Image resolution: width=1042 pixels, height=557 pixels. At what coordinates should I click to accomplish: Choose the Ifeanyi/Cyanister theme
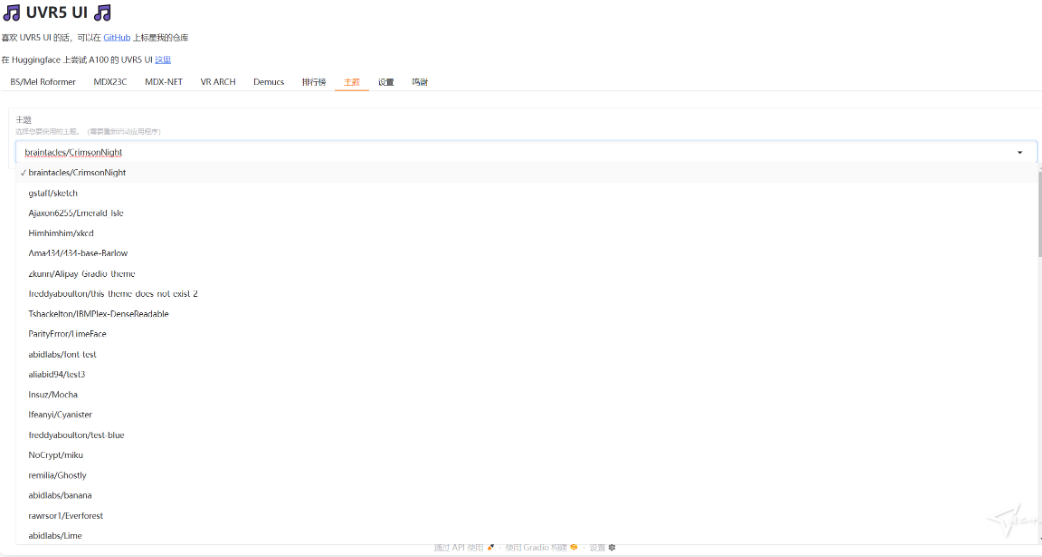click(526, 414)
